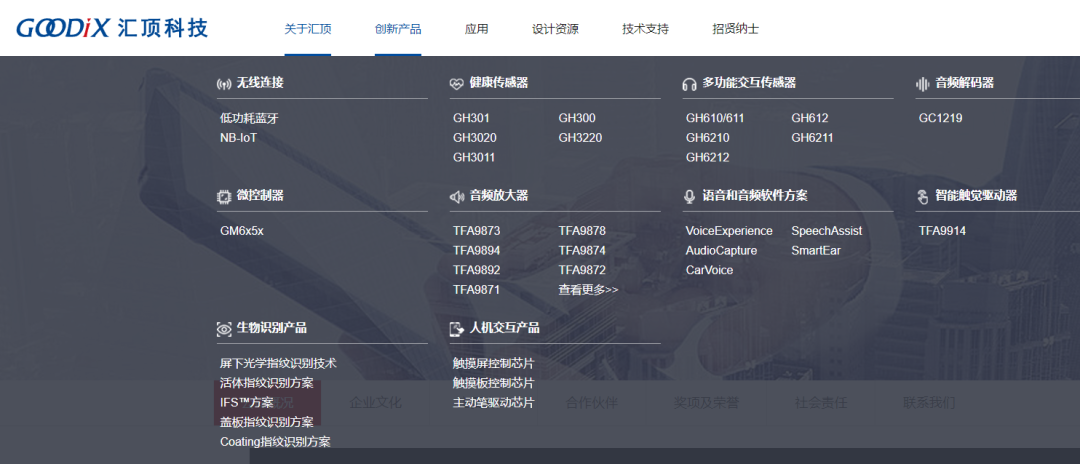Click the 智能触觉驱动器 touch icon
The height and width of the screenshot is (464, 1080).
tap(922, 197)
